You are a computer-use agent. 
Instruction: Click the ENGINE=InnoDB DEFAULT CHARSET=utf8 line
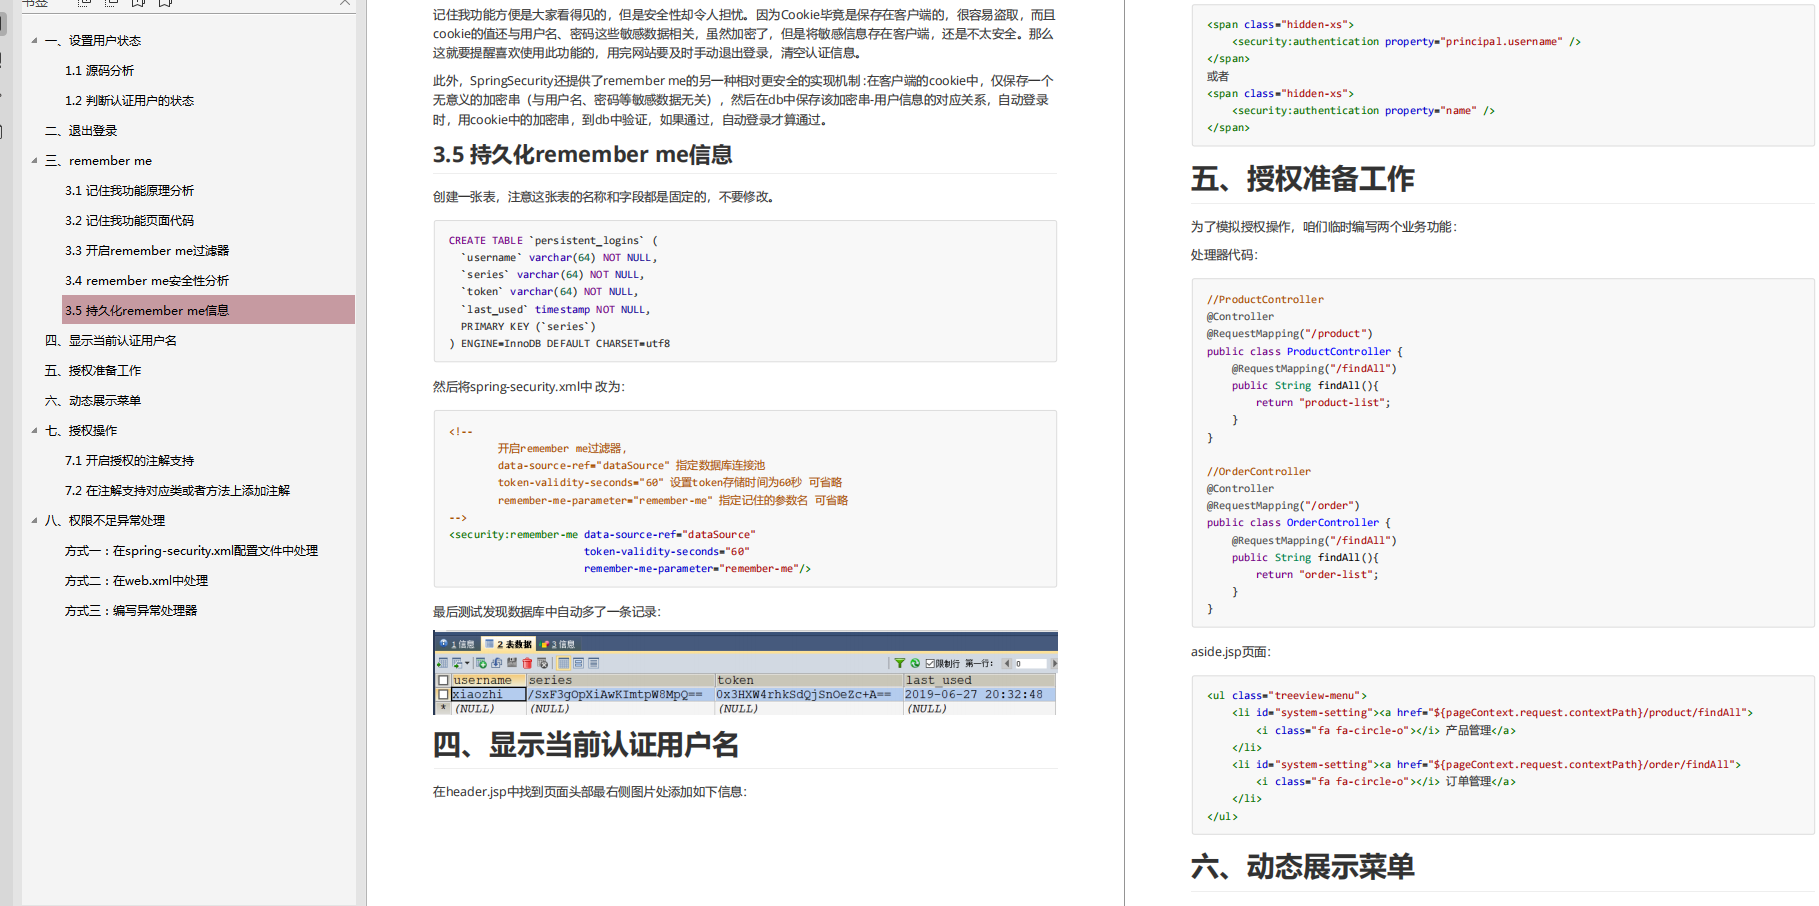point(559,343)
